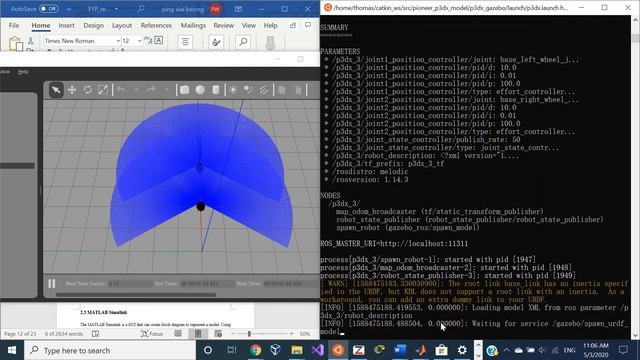Click the Copy icon in Gazebo toolbar
The image size is (640, 360).
coord(282,90)
